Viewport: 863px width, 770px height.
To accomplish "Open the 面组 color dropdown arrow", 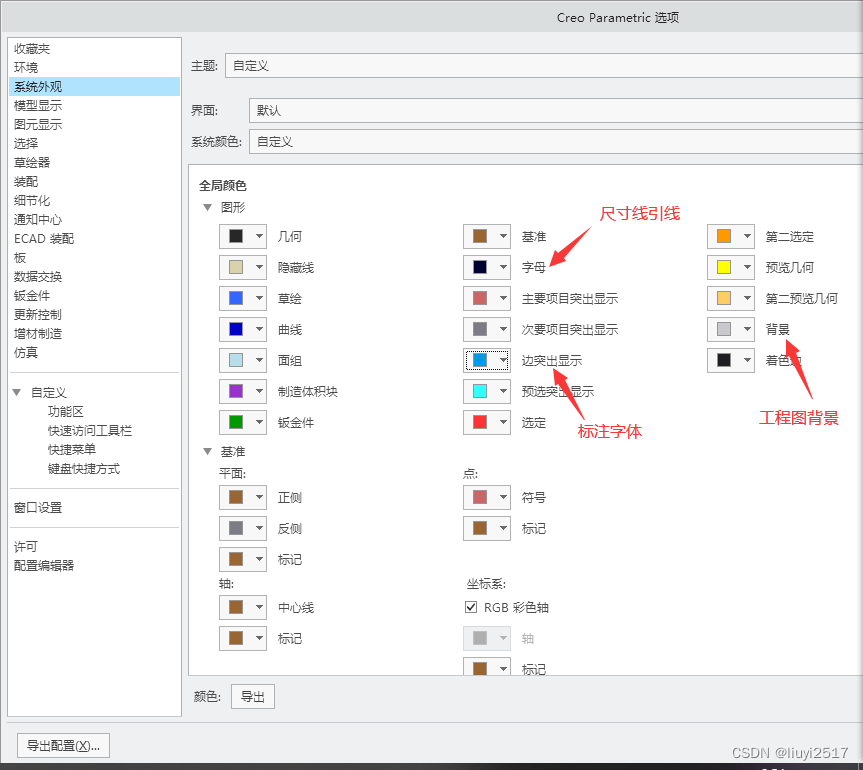I will coord(259,361).
